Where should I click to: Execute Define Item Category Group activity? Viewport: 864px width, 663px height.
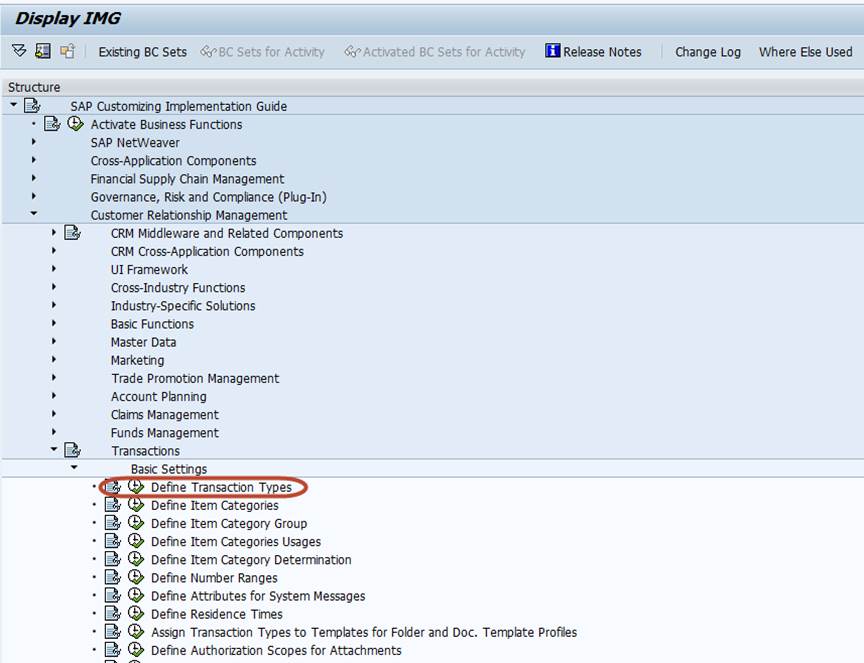click(136, 523)
